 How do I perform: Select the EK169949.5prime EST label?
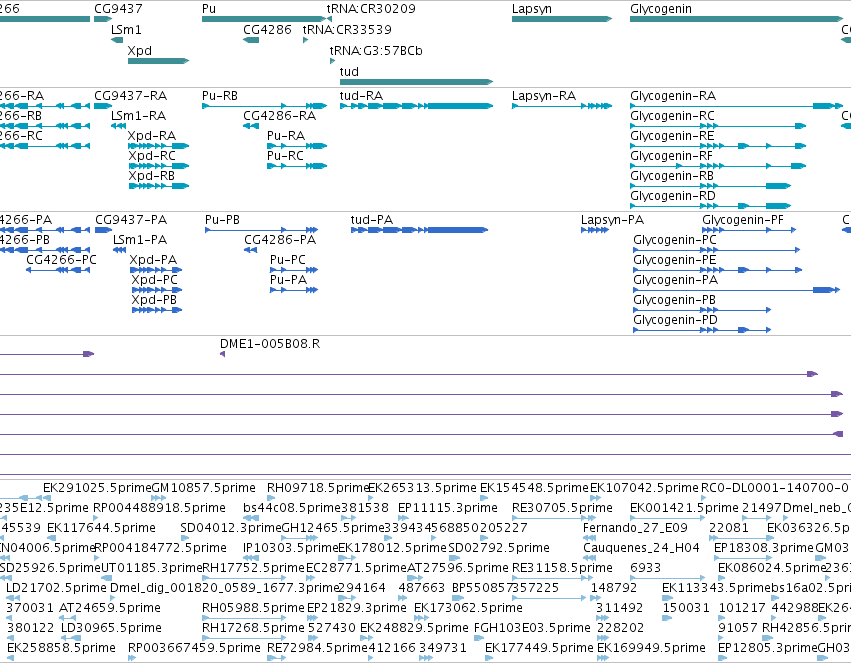pyautogui.click(x=651, y=648)
